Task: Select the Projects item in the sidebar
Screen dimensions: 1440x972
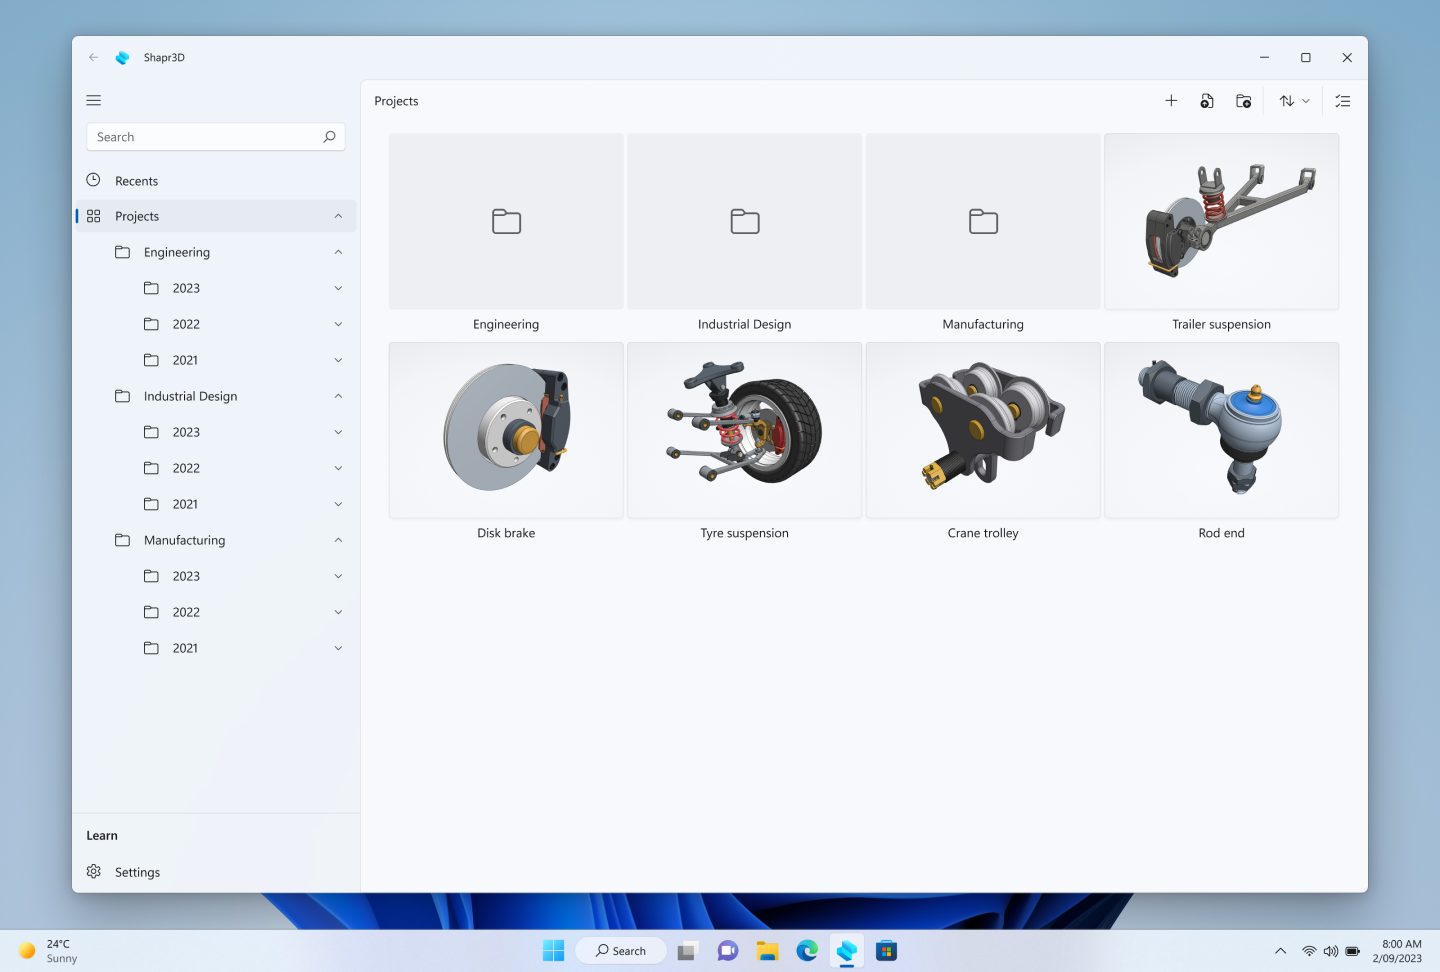Action: point(136,215)
